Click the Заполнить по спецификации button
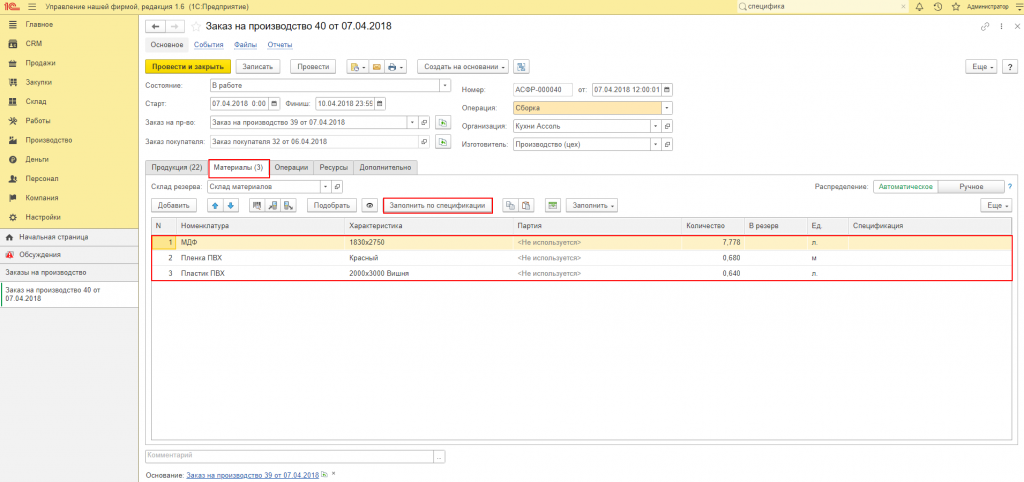Screen dimensions: 1024x482 coord(438,205)
